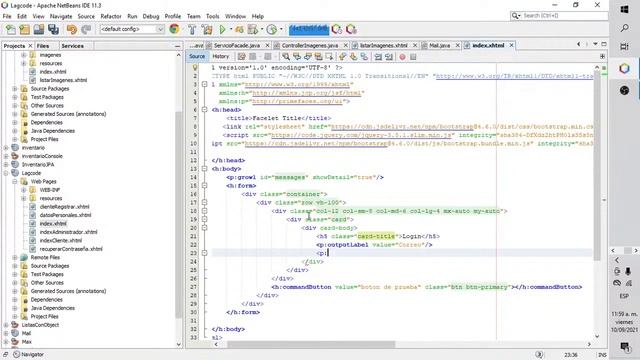The width and height of the screenshot is (640, 360).
Task: Click the Clean and Build icon
Action: 207,29
